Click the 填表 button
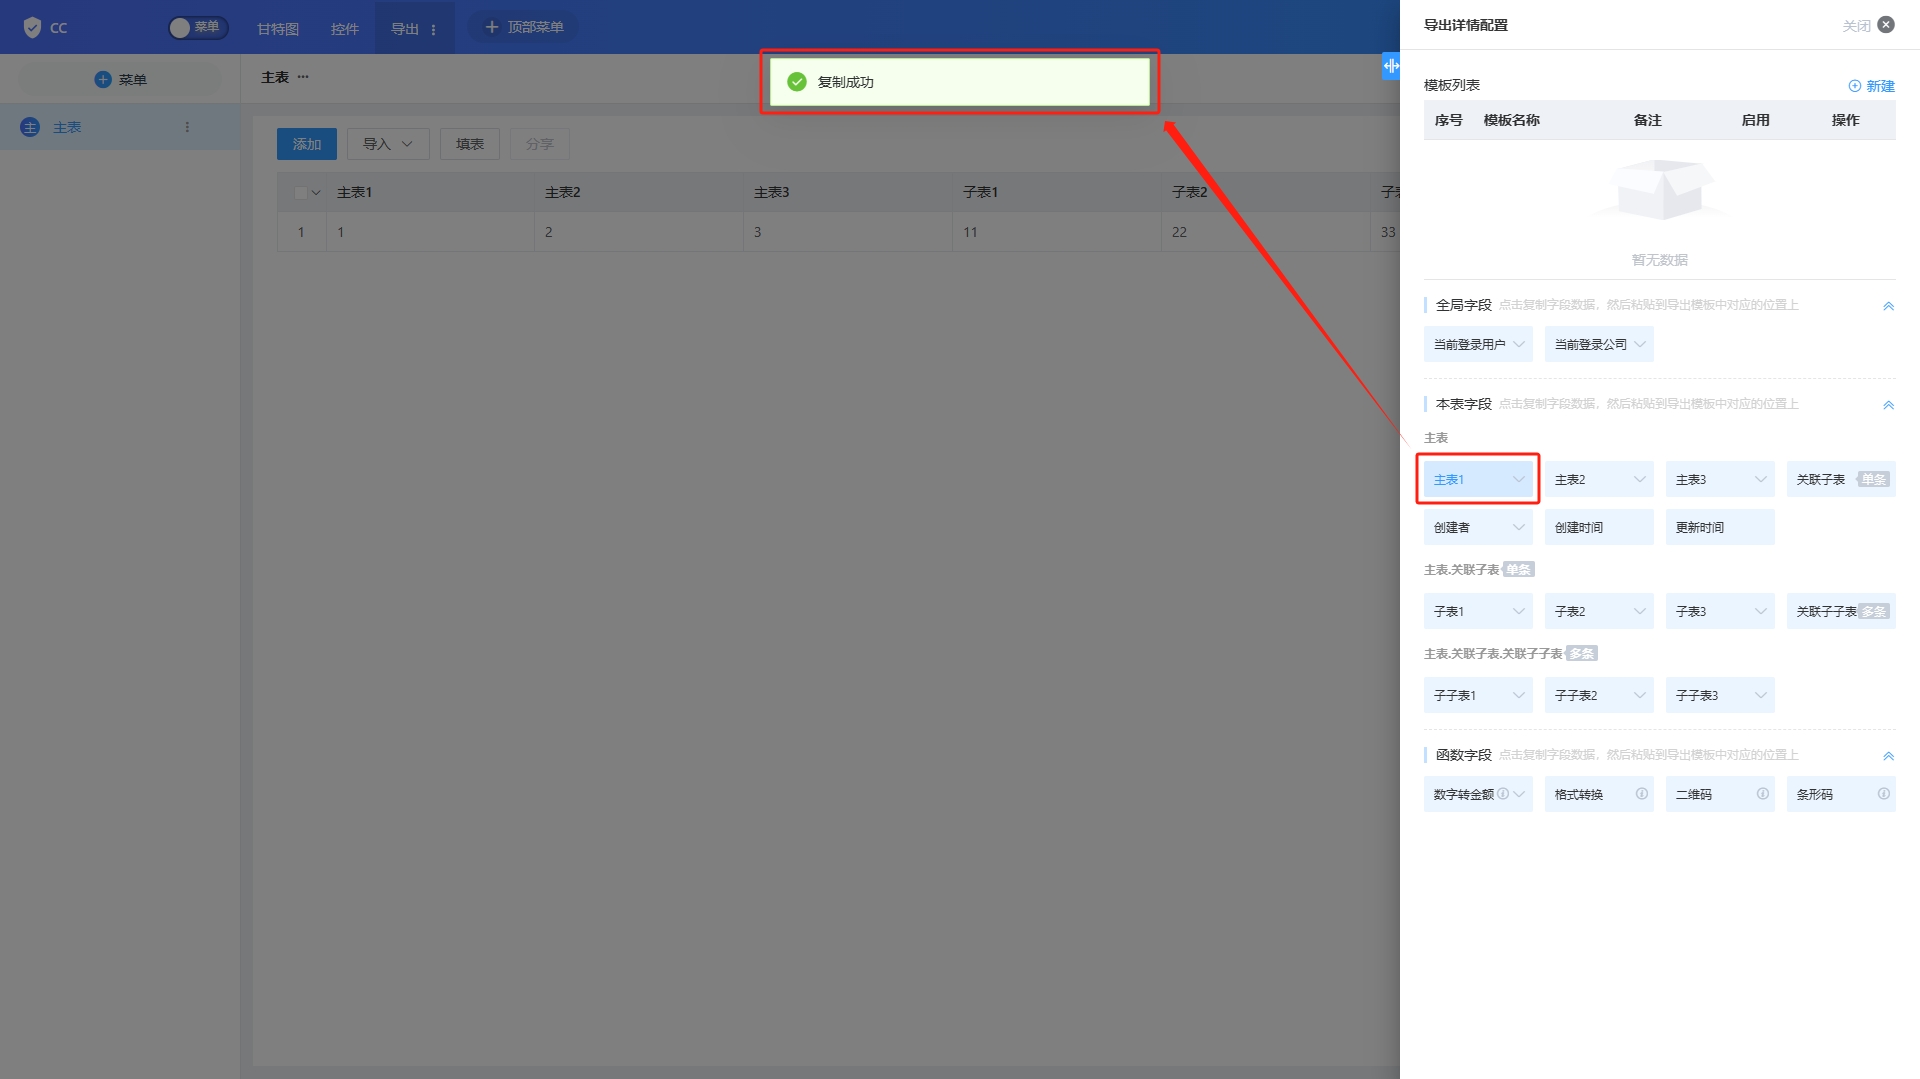Image resolution: width=1920 pixels, height=1079 pixels. 470,144
